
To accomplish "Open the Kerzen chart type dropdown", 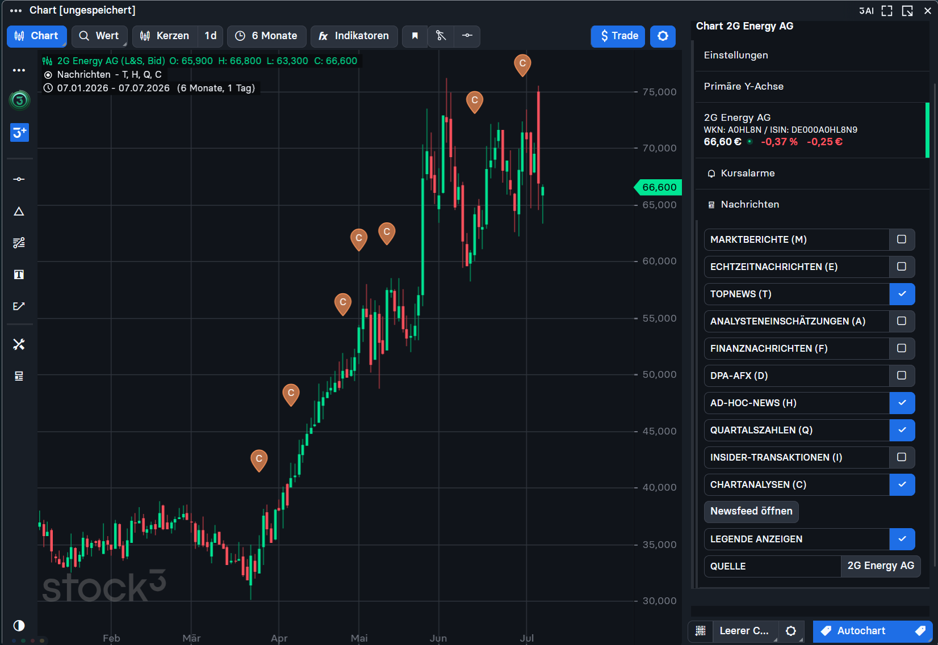I will click(165, 36).
